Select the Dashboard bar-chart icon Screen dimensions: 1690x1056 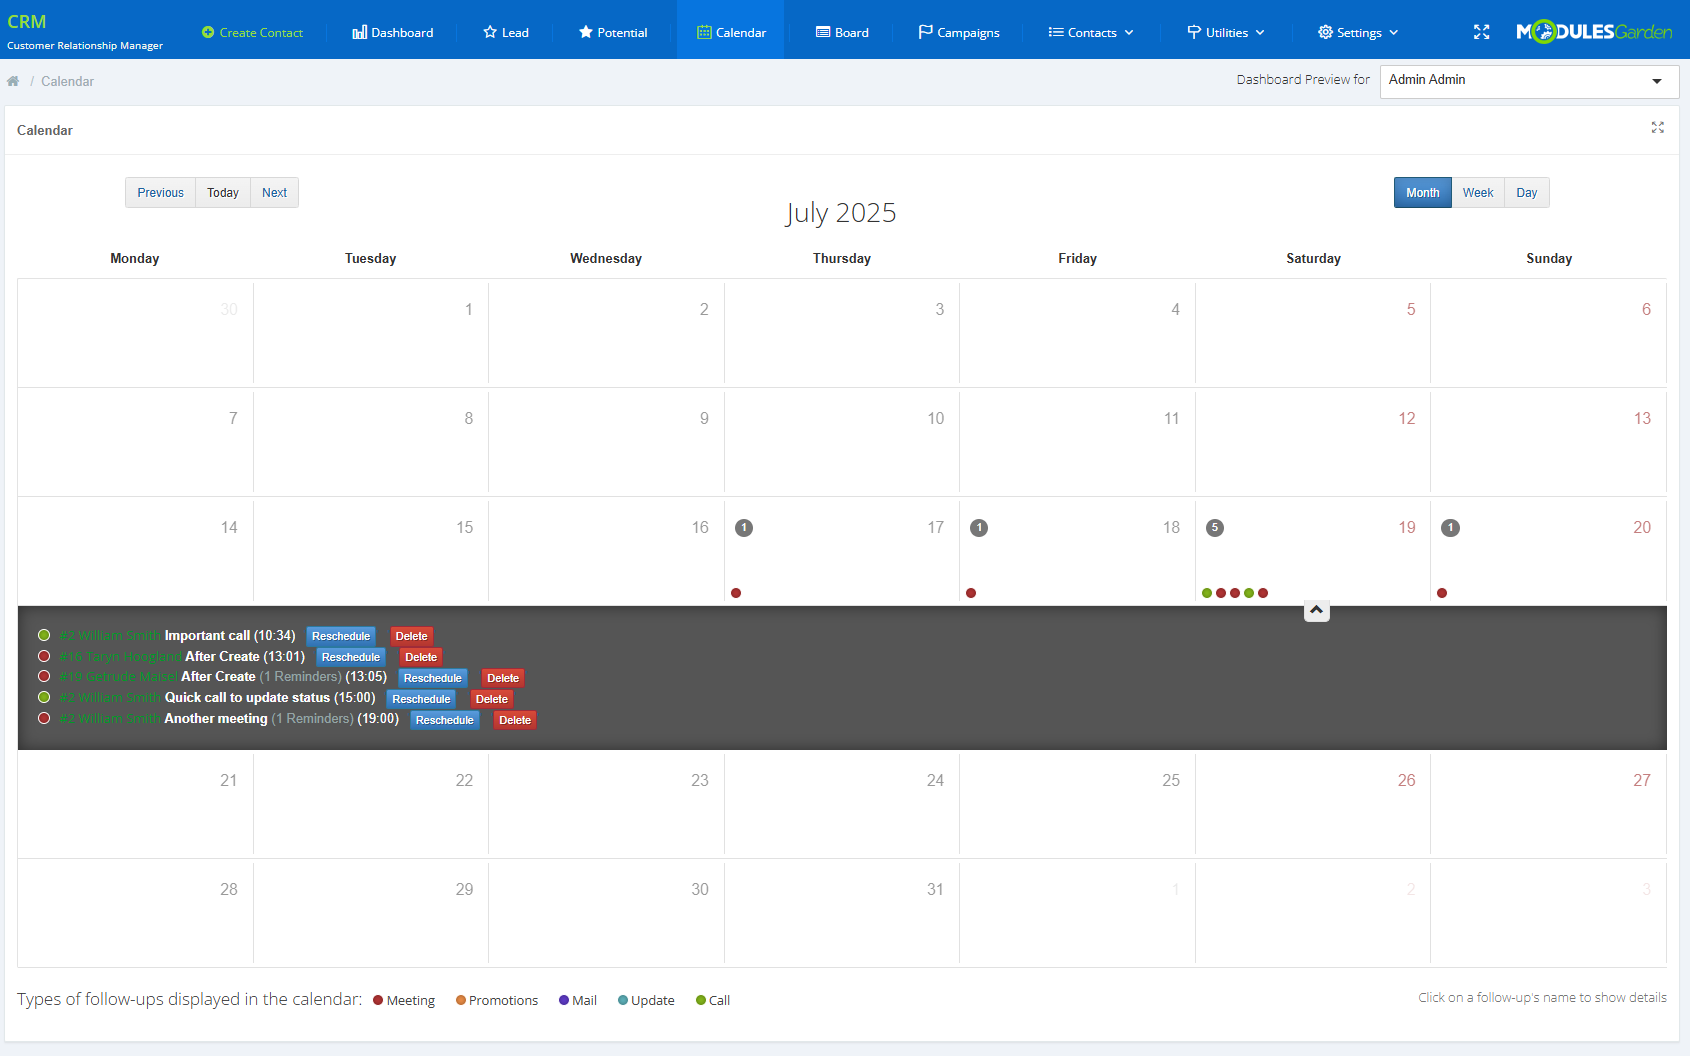(360, 32)
